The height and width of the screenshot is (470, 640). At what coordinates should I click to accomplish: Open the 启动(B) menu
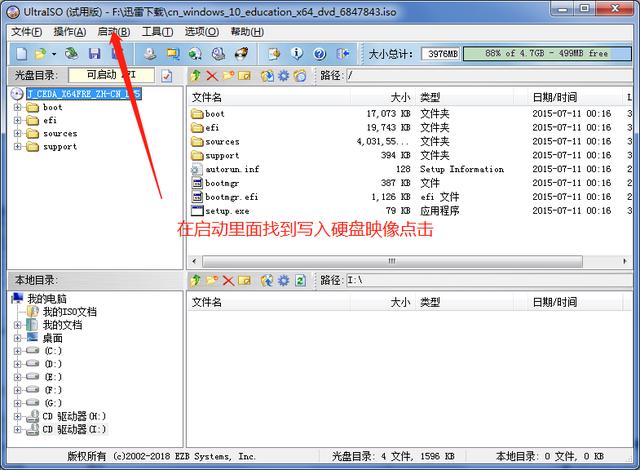pyautogui.click(x=114, y=32)
